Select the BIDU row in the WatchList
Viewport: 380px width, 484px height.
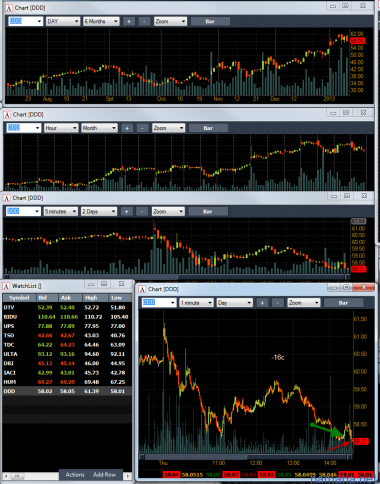tap(67, 317)
